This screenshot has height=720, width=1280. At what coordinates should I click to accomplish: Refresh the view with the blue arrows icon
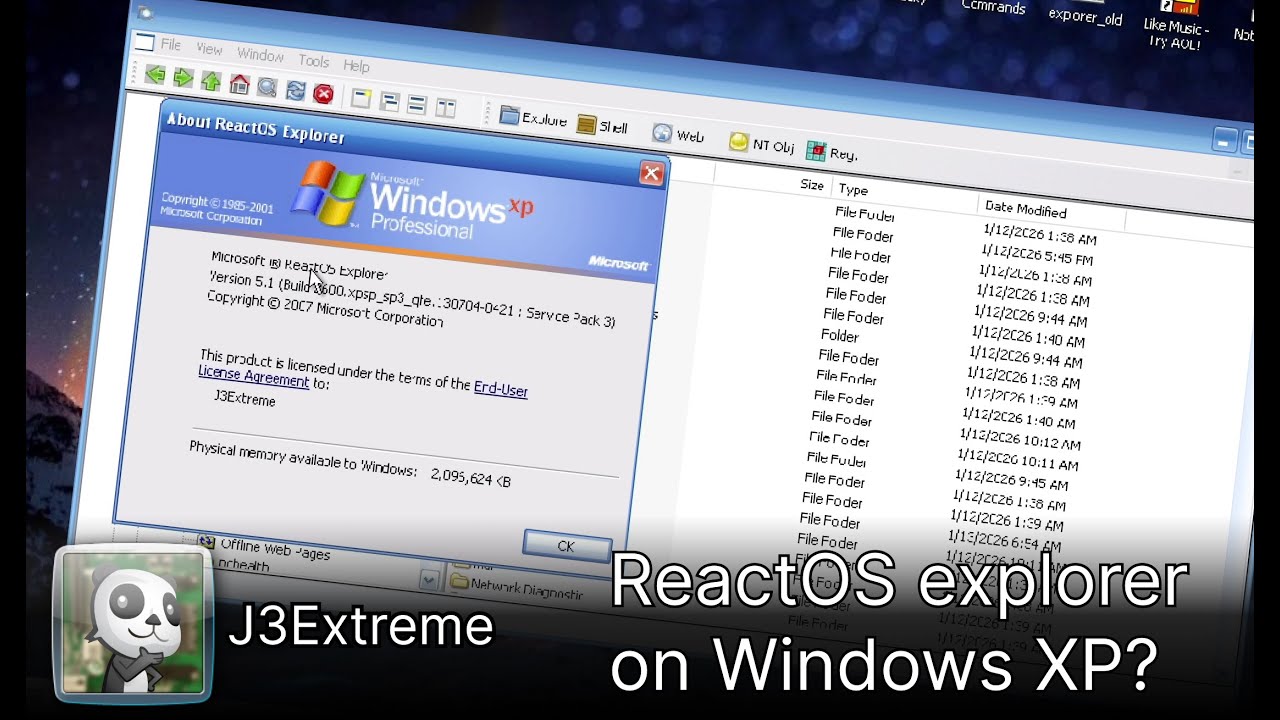click(295, 90)
